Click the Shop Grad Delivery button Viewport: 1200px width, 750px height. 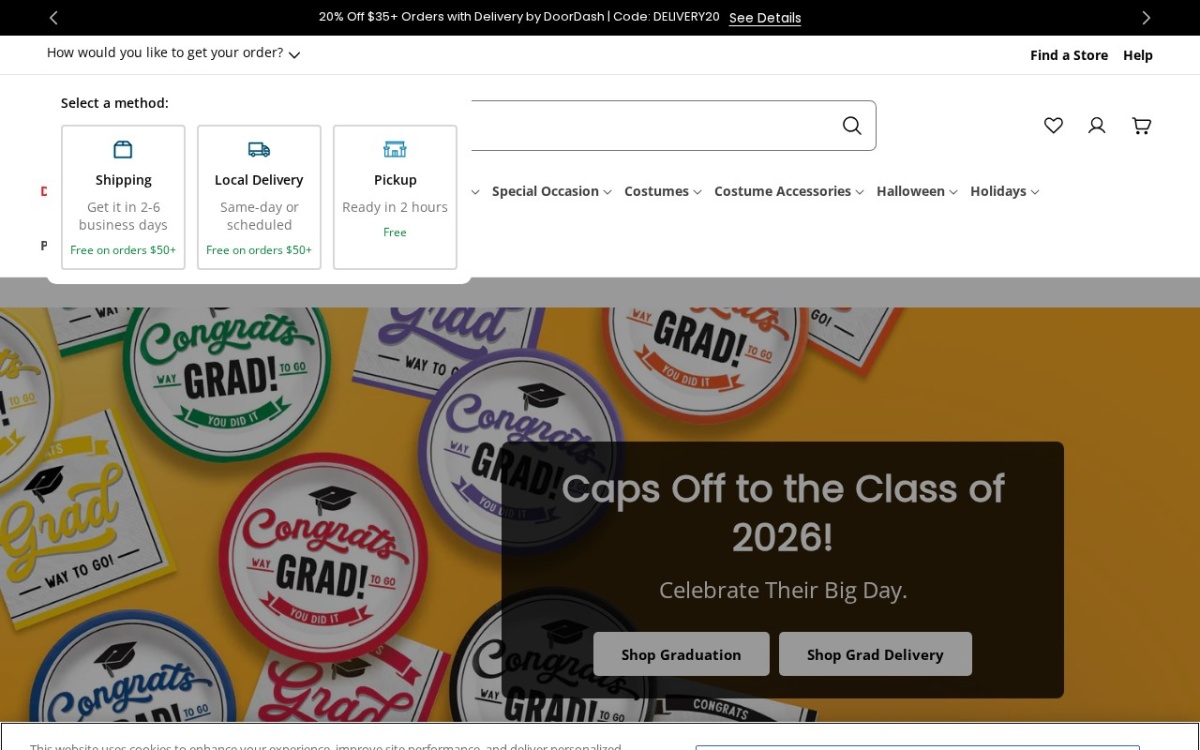click(x=875, y=654)
